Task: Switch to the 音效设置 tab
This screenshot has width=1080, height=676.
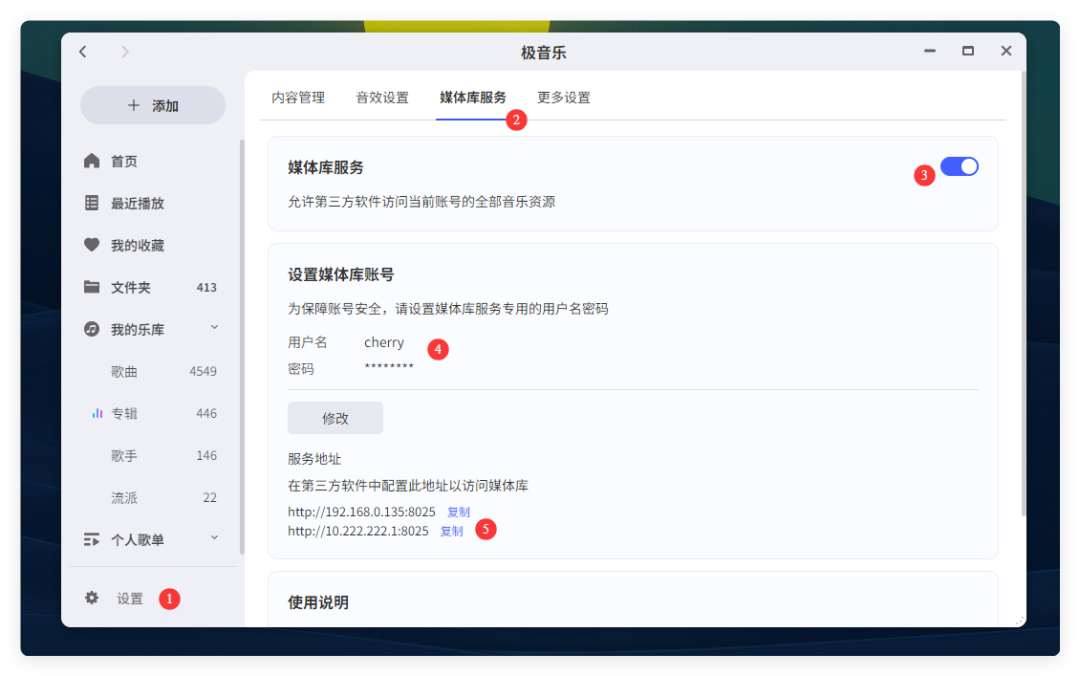Action: point(382,97)
